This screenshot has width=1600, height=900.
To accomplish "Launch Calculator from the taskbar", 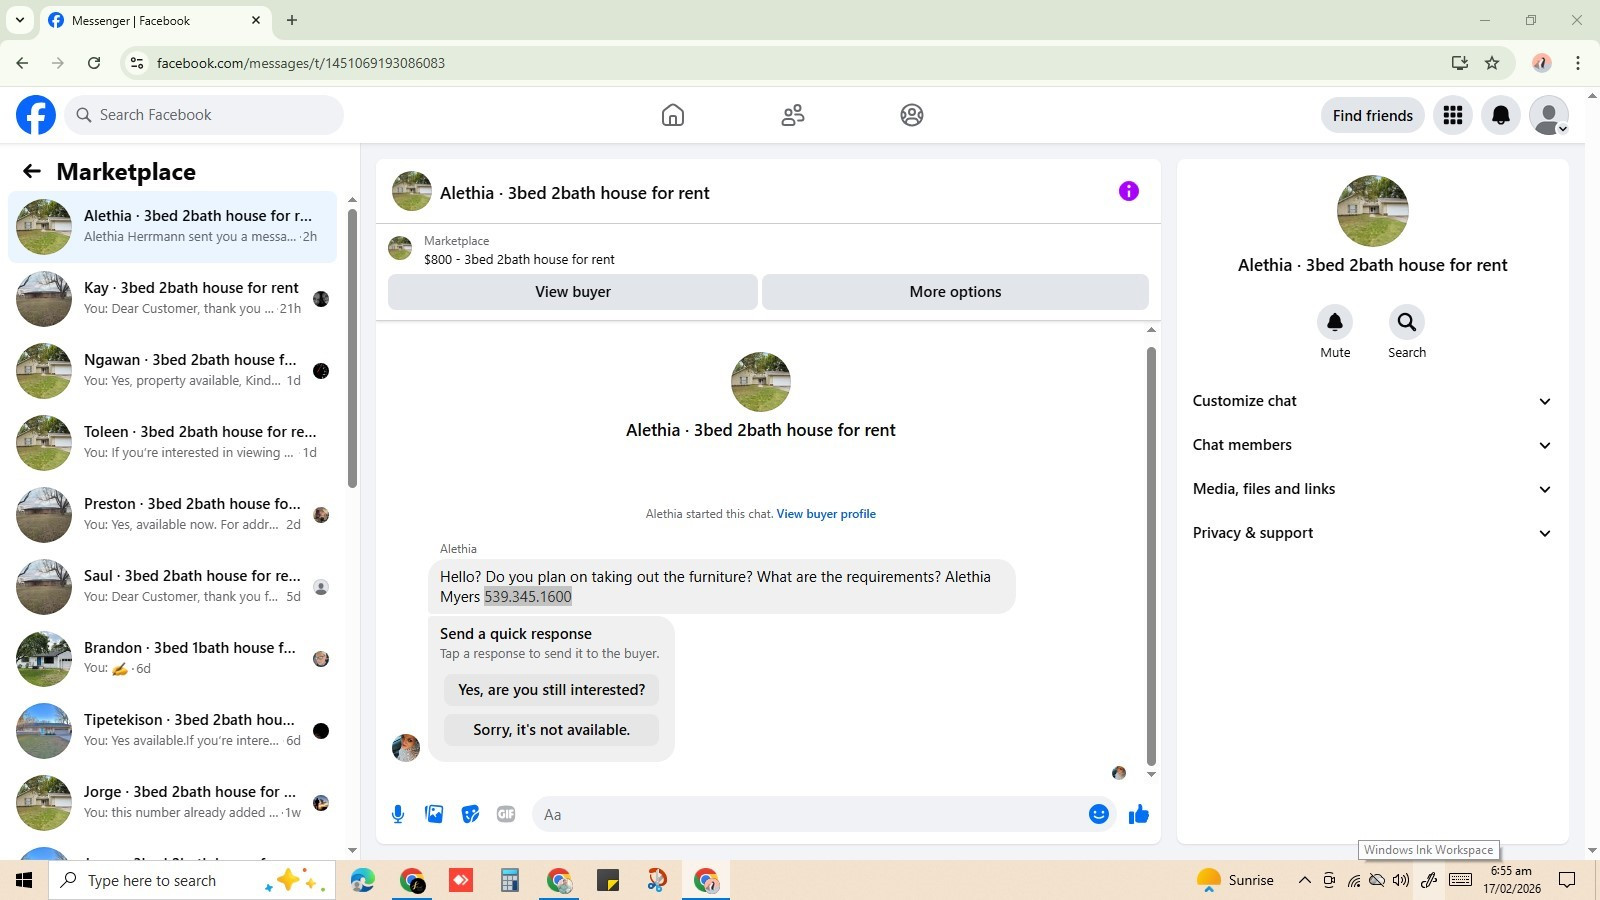I will [510, 880].
